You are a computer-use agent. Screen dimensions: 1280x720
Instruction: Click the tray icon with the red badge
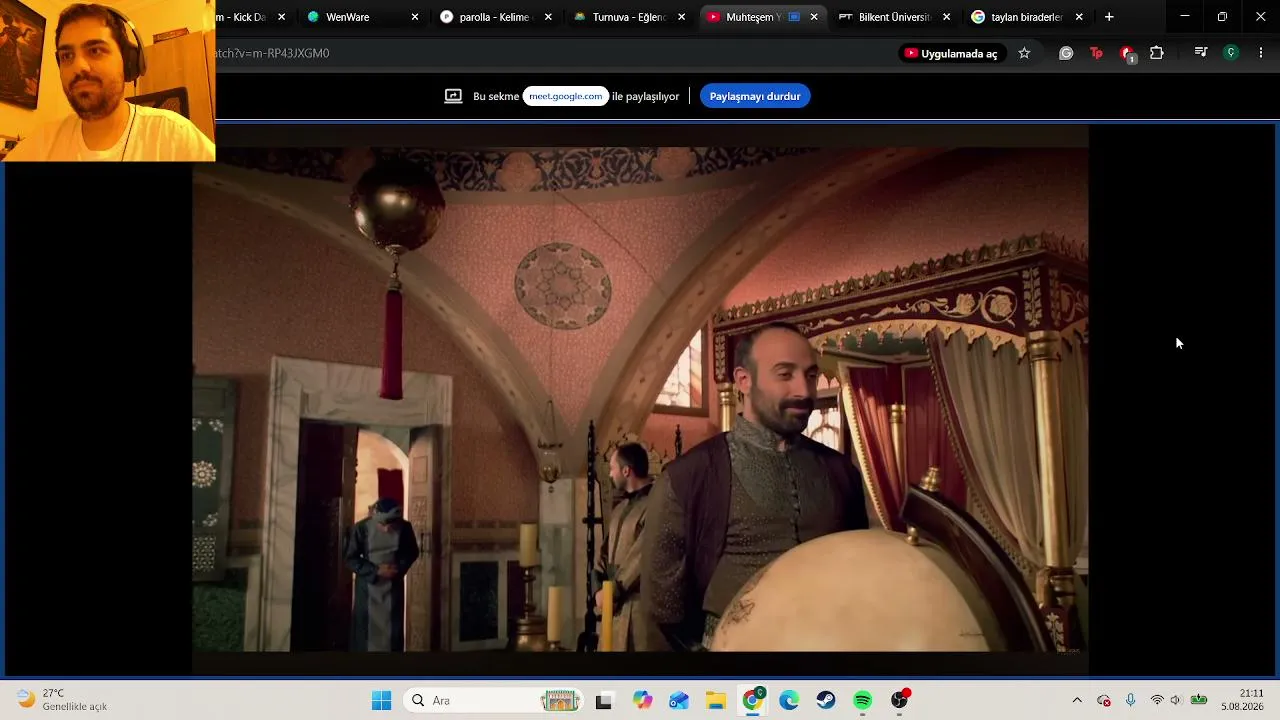(1104, 701)
